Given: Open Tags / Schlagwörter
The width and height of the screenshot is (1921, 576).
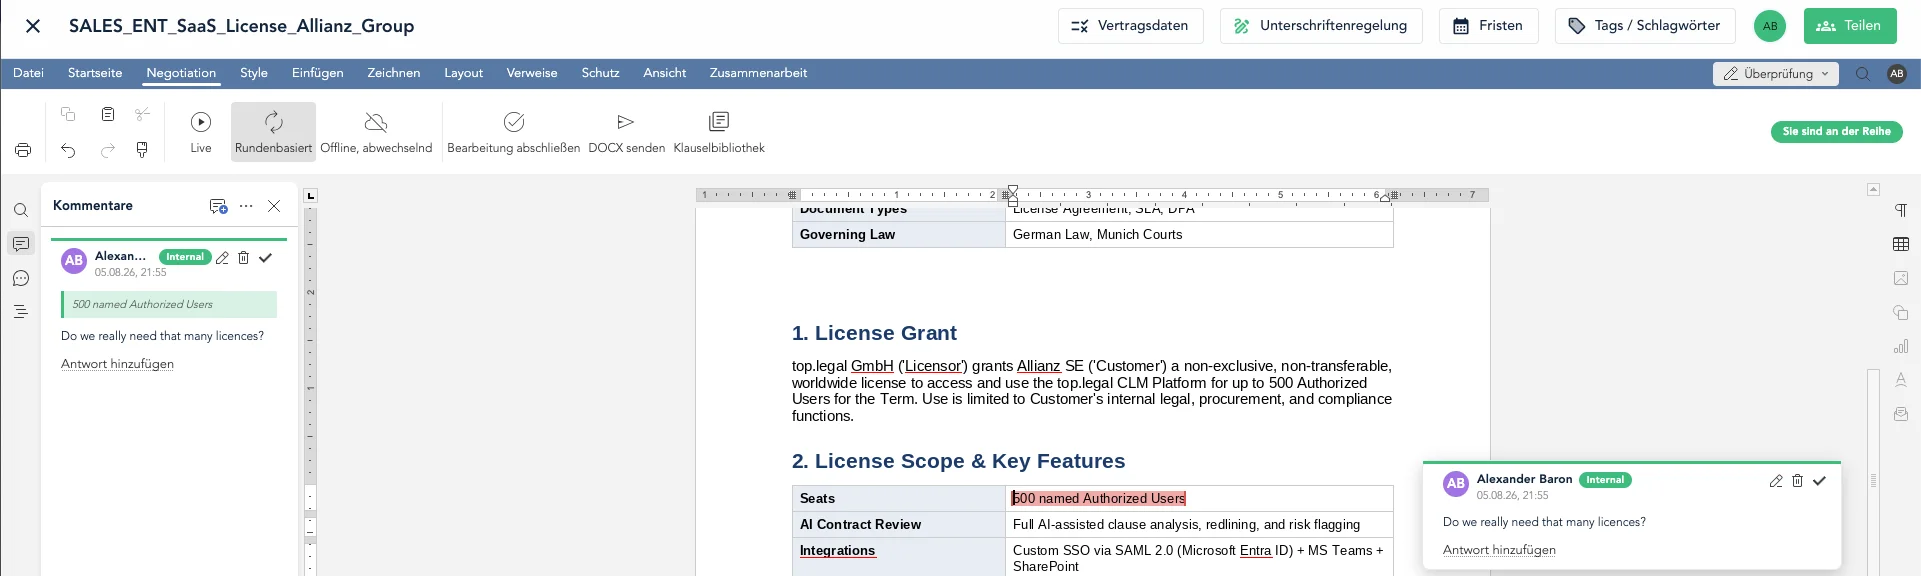Looking at the screenshot, I should point(1644,26).
